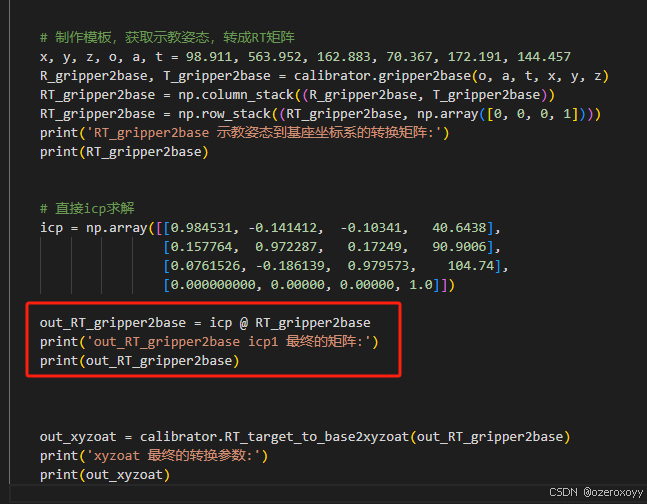Click matrix value 1.0 in last row
The width and height of the screenshot is (647, 504).
[420, 285]
